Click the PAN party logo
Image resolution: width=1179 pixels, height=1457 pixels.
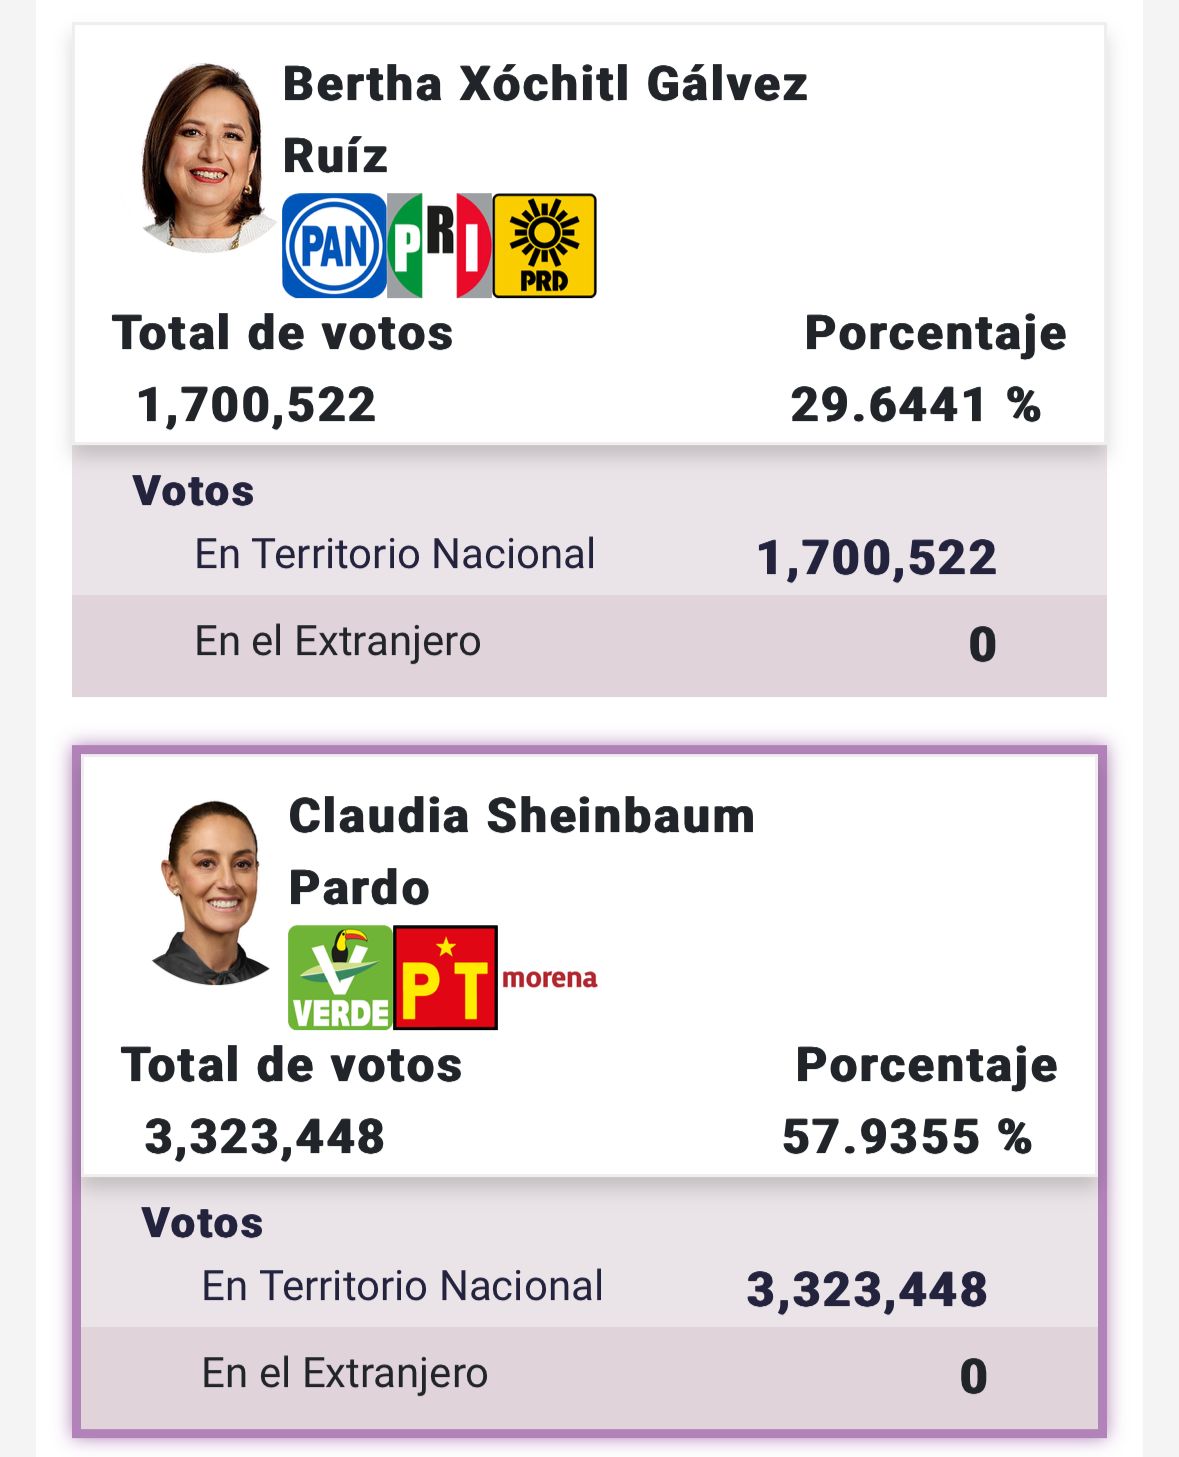tap(334, 246)
